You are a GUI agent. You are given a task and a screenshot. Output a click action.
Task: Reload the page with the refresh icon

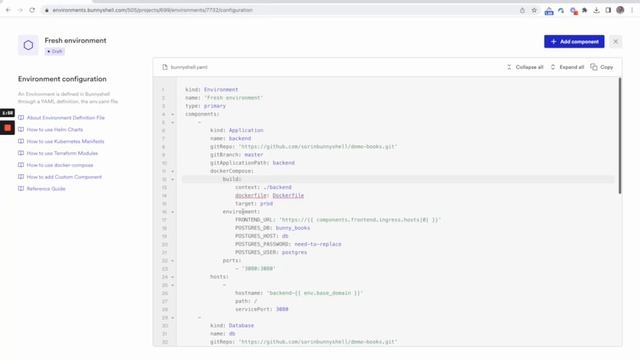(32, 10)
